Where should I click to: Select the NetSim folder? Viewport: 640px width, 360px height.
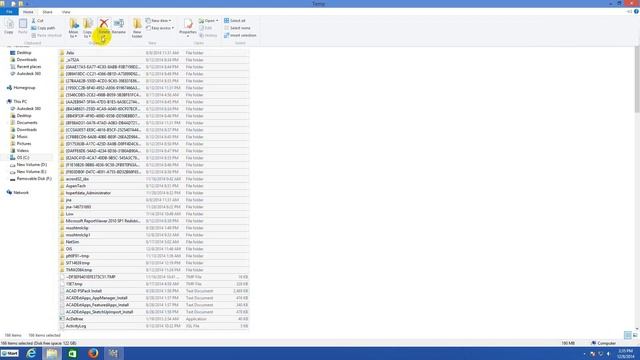point(154,242)
